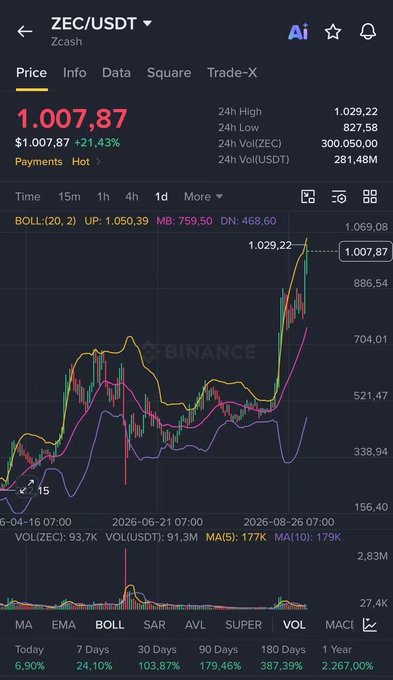This screenshot has width=393, height=680.
Task: Tap the Today 6,90% performance
Action: (x=29, y=657)
